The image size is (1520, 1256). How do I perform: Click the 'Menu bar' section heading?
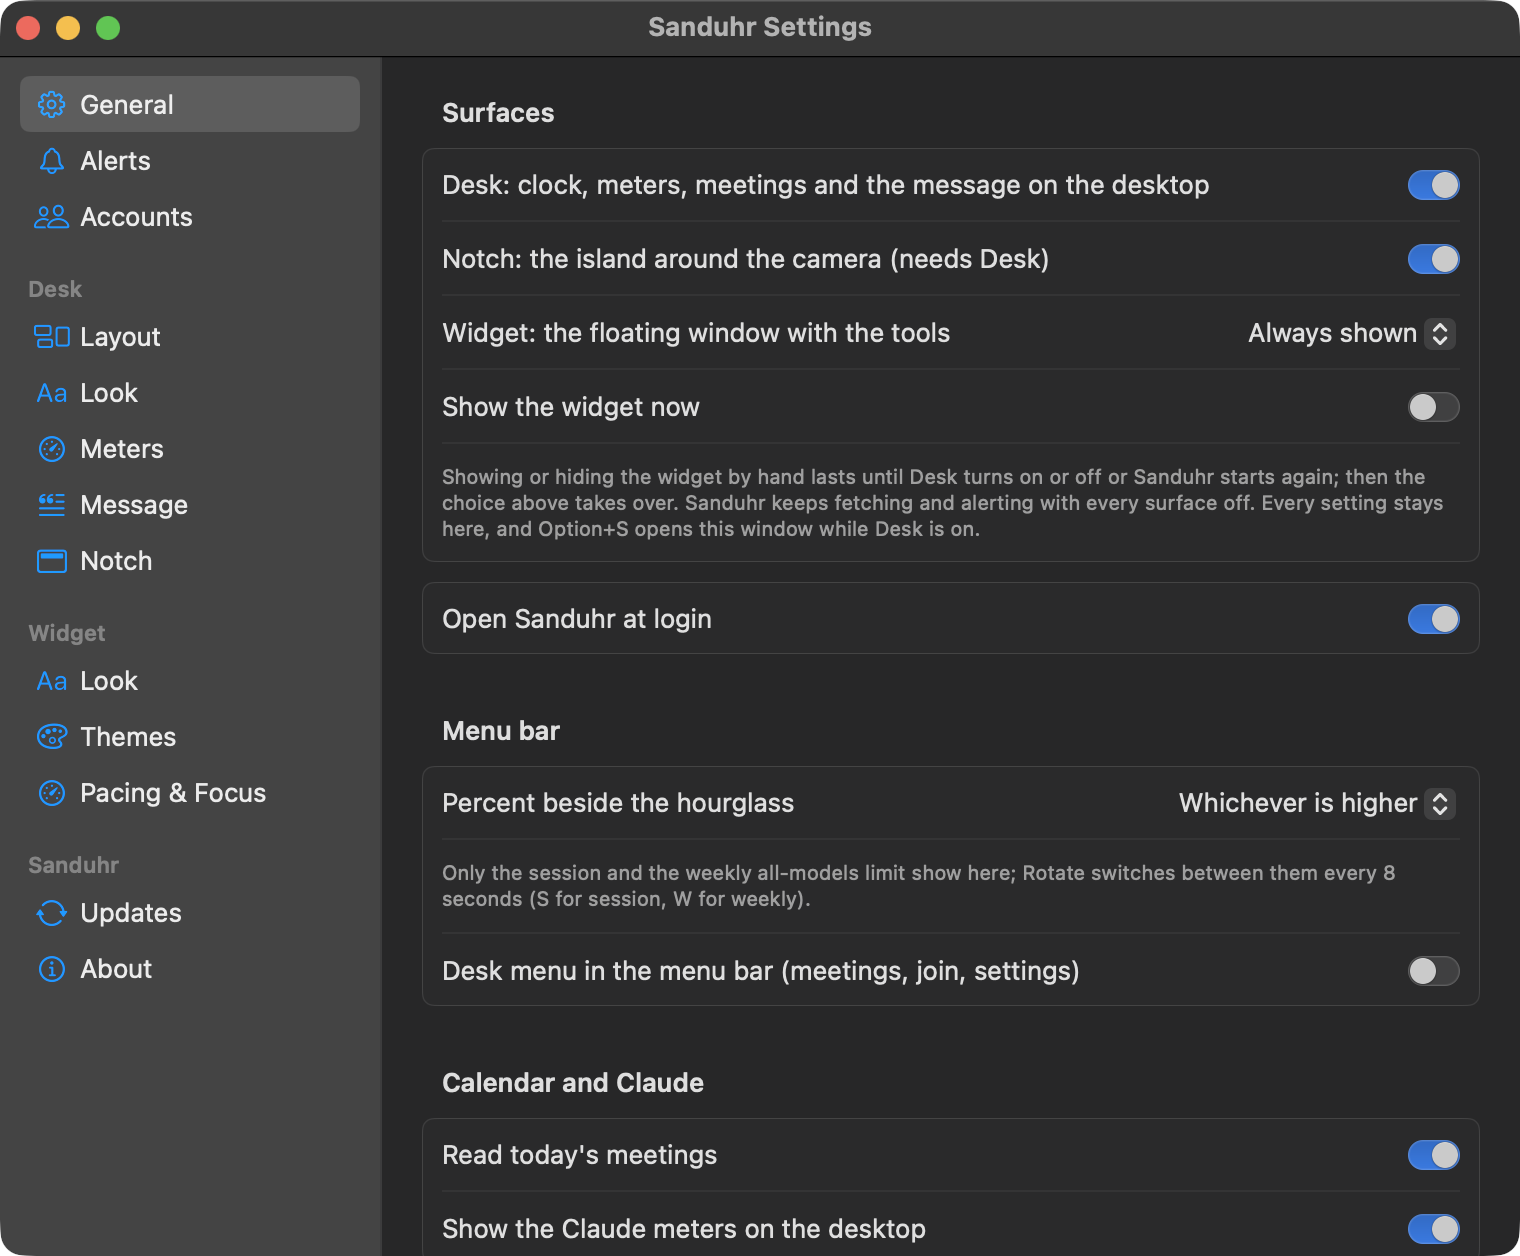click(501, 731)
